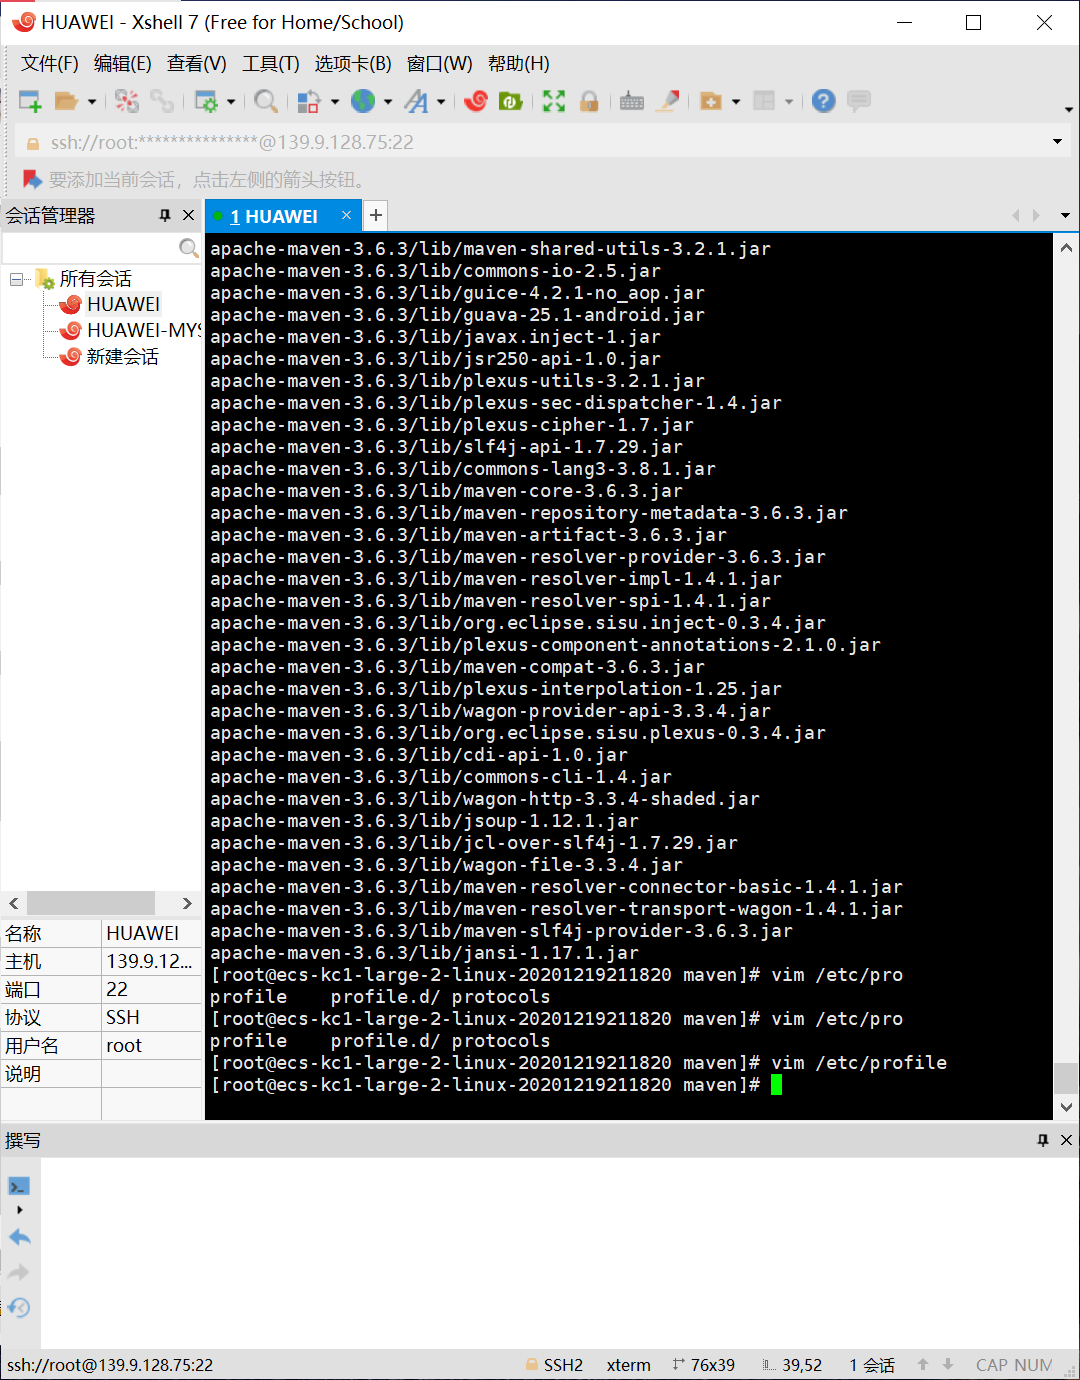
Task: Click the compose pane blue back arrow icon
Action: click(x=19, y=1237)
